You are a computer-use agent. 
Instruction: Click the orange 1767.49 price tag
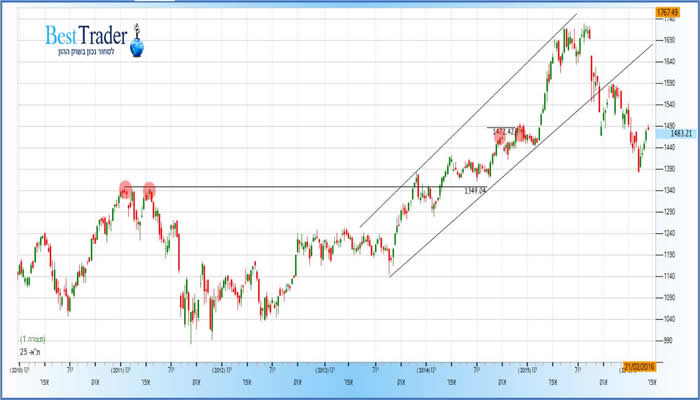[669, 12]
